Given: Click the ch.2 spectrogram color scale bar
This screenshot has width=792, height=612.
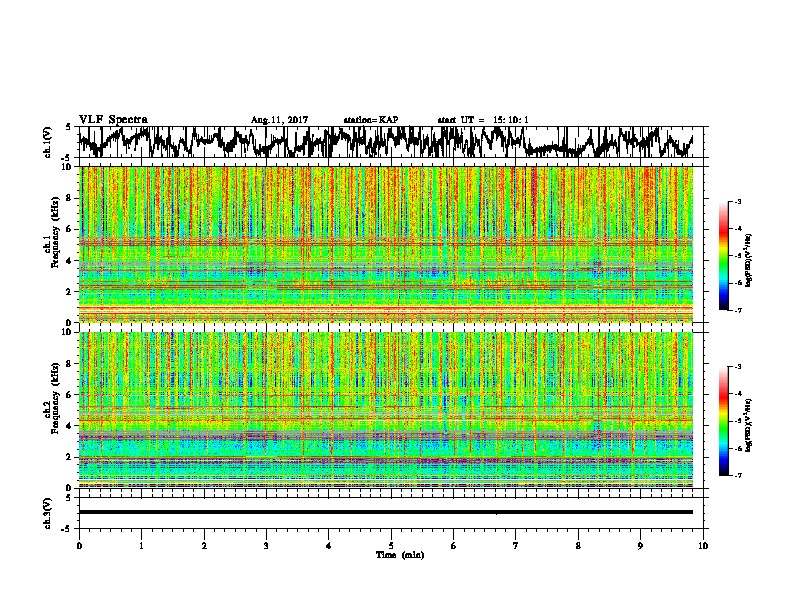Looking at the screenshot, I should tap(723, 421).
